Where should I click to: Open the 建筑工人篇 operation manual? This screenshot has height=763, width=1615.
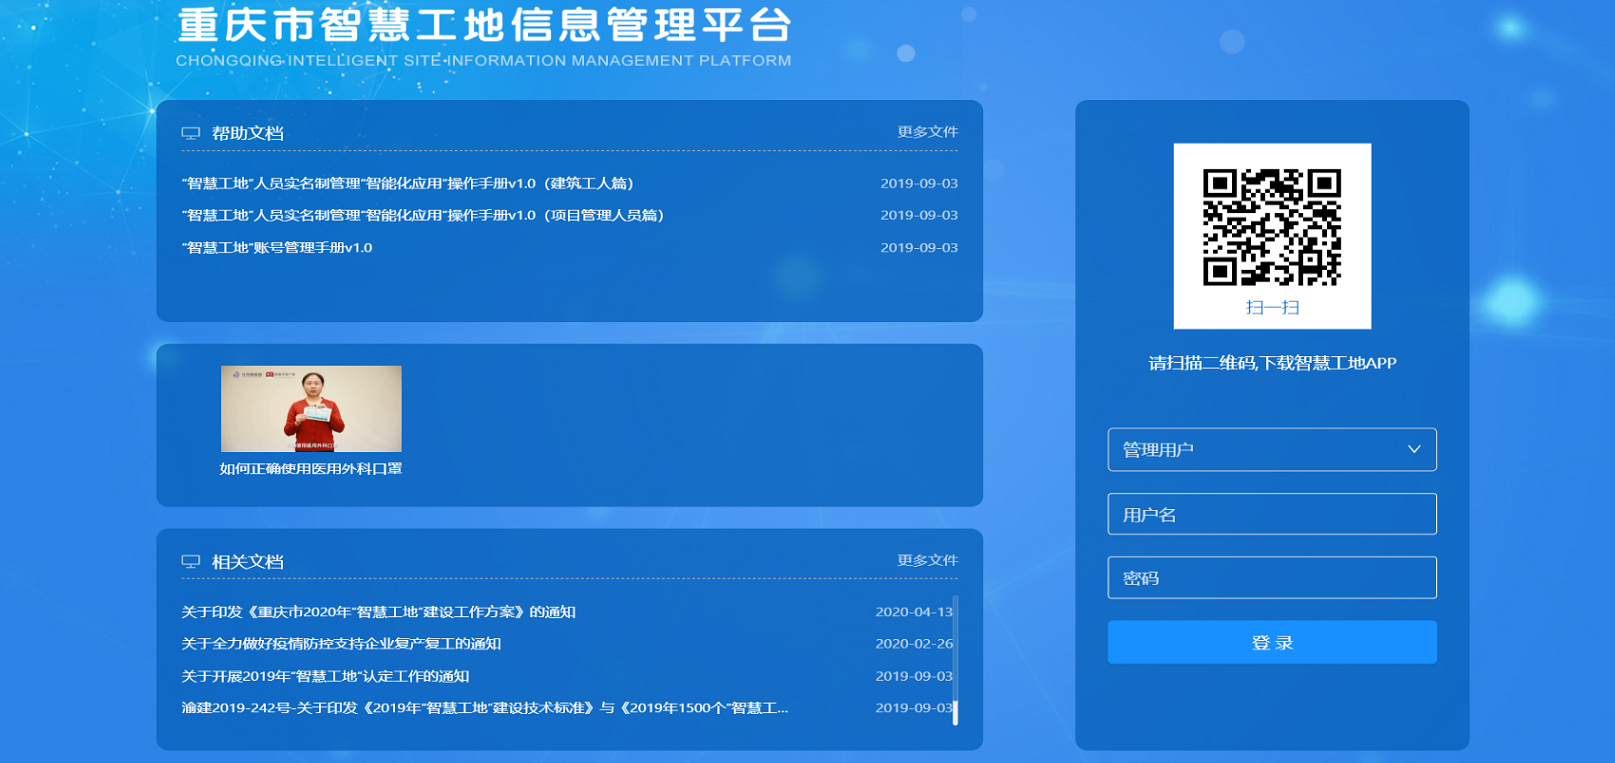(408, 183)
